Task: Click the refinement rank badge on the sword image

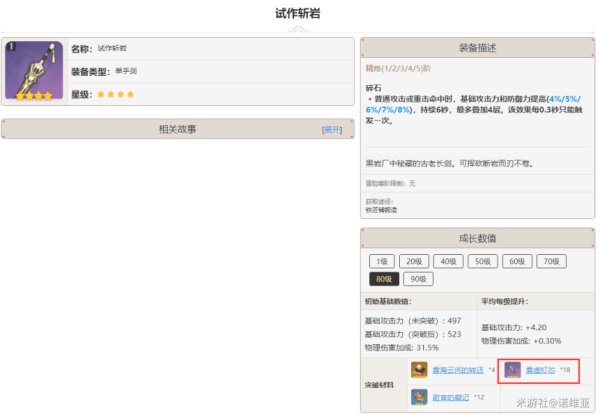Action: [10, 46]
